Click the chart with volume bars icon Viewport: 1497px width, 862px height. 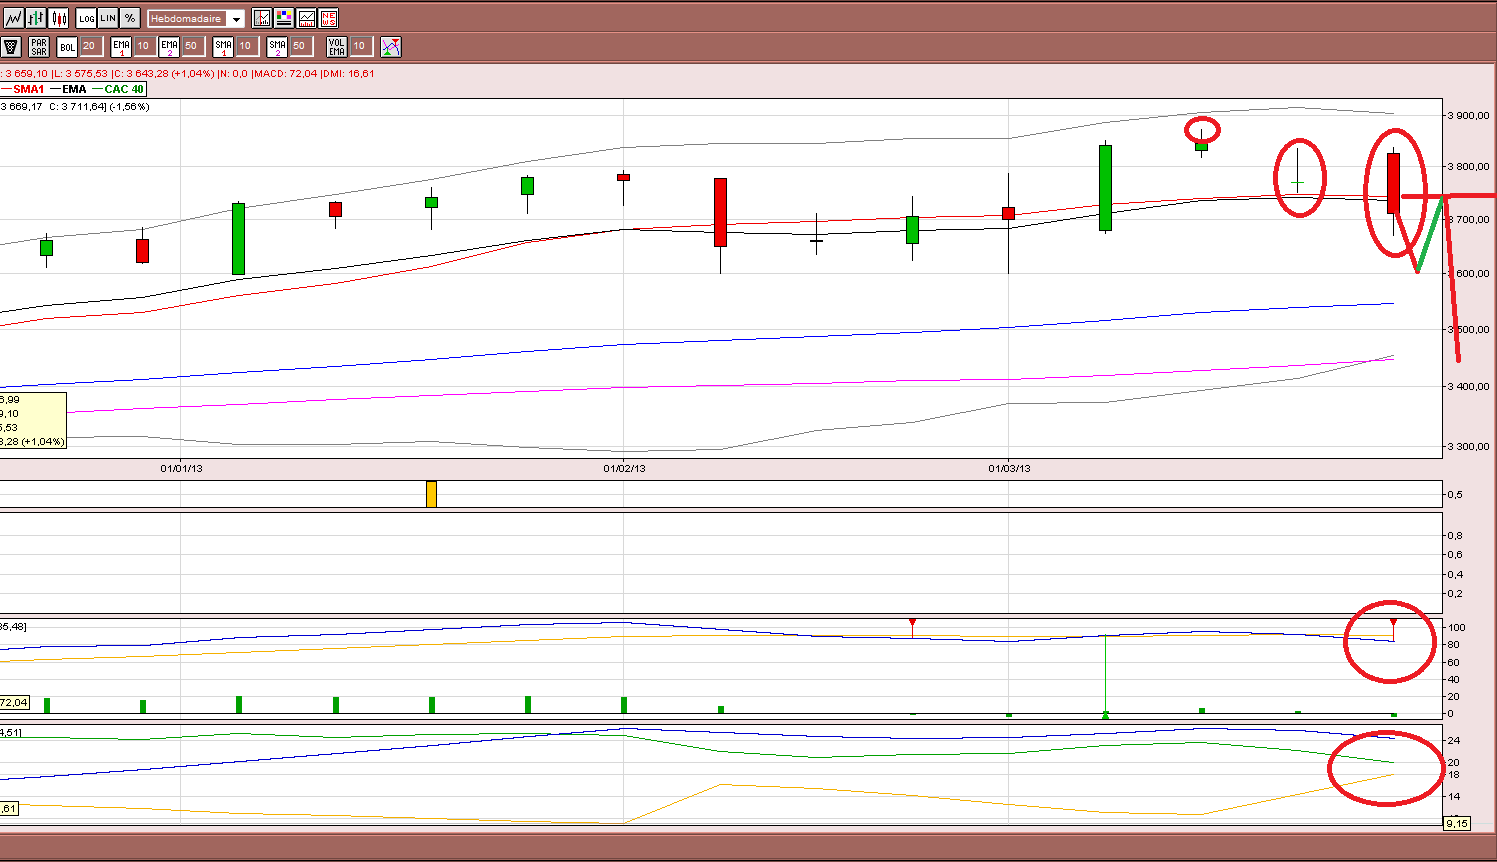pyautogui.click(x=306, y=18)
